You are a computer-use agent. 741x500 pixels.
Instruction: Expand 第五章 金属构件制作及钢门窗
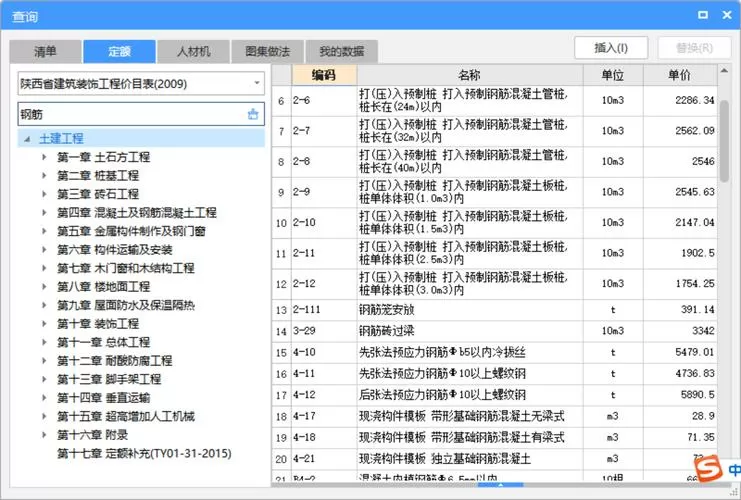(x=44, y=231)
